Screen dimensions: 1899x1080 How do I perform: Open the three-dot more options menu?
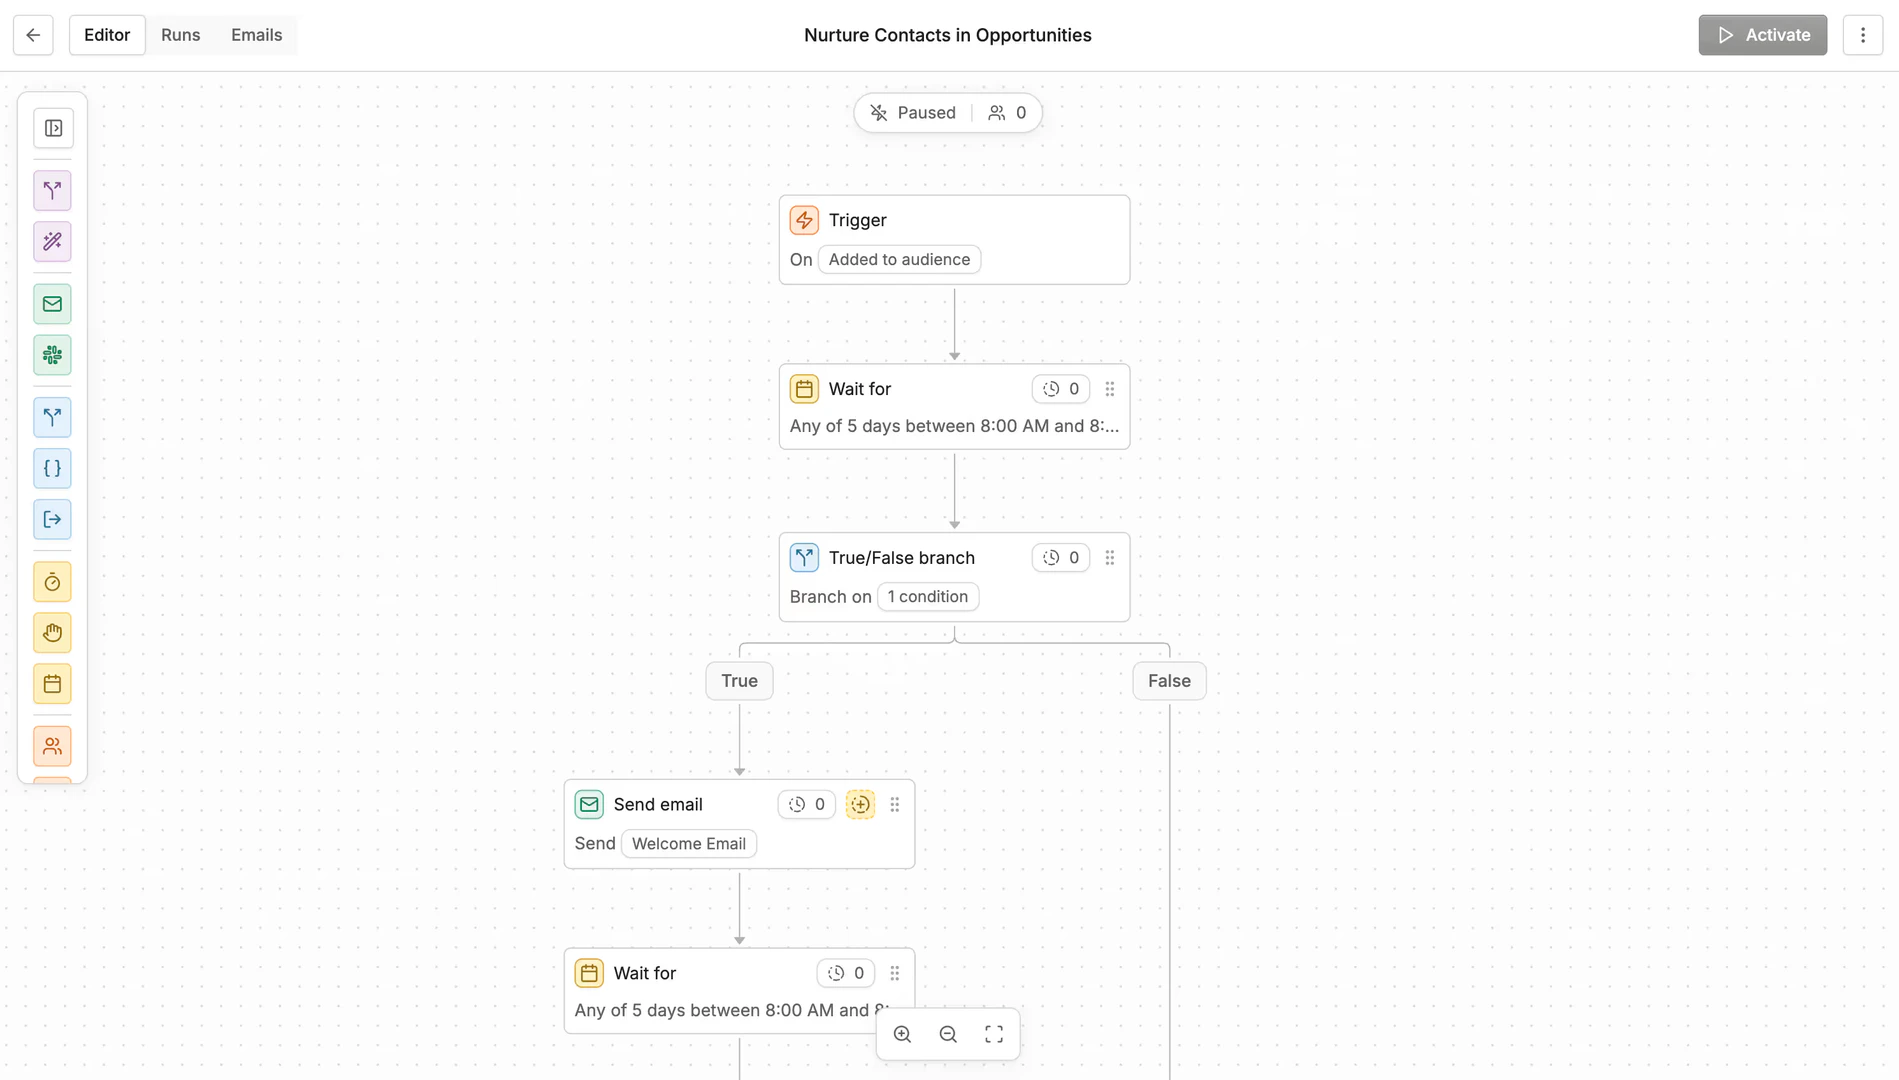[1862, 35]
